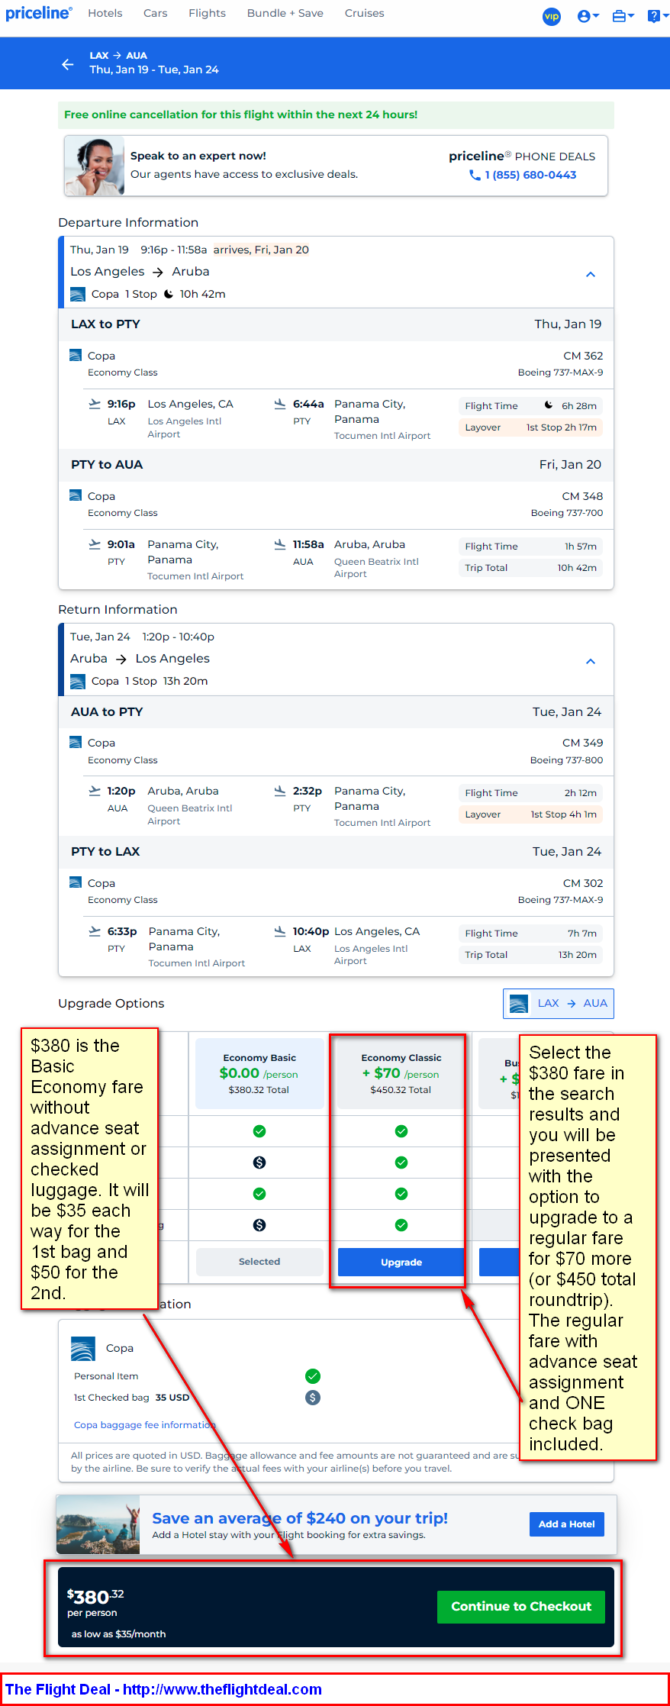
Task: Click takeoff icon next to 9:01a PTY
Action: click(94, 544)
